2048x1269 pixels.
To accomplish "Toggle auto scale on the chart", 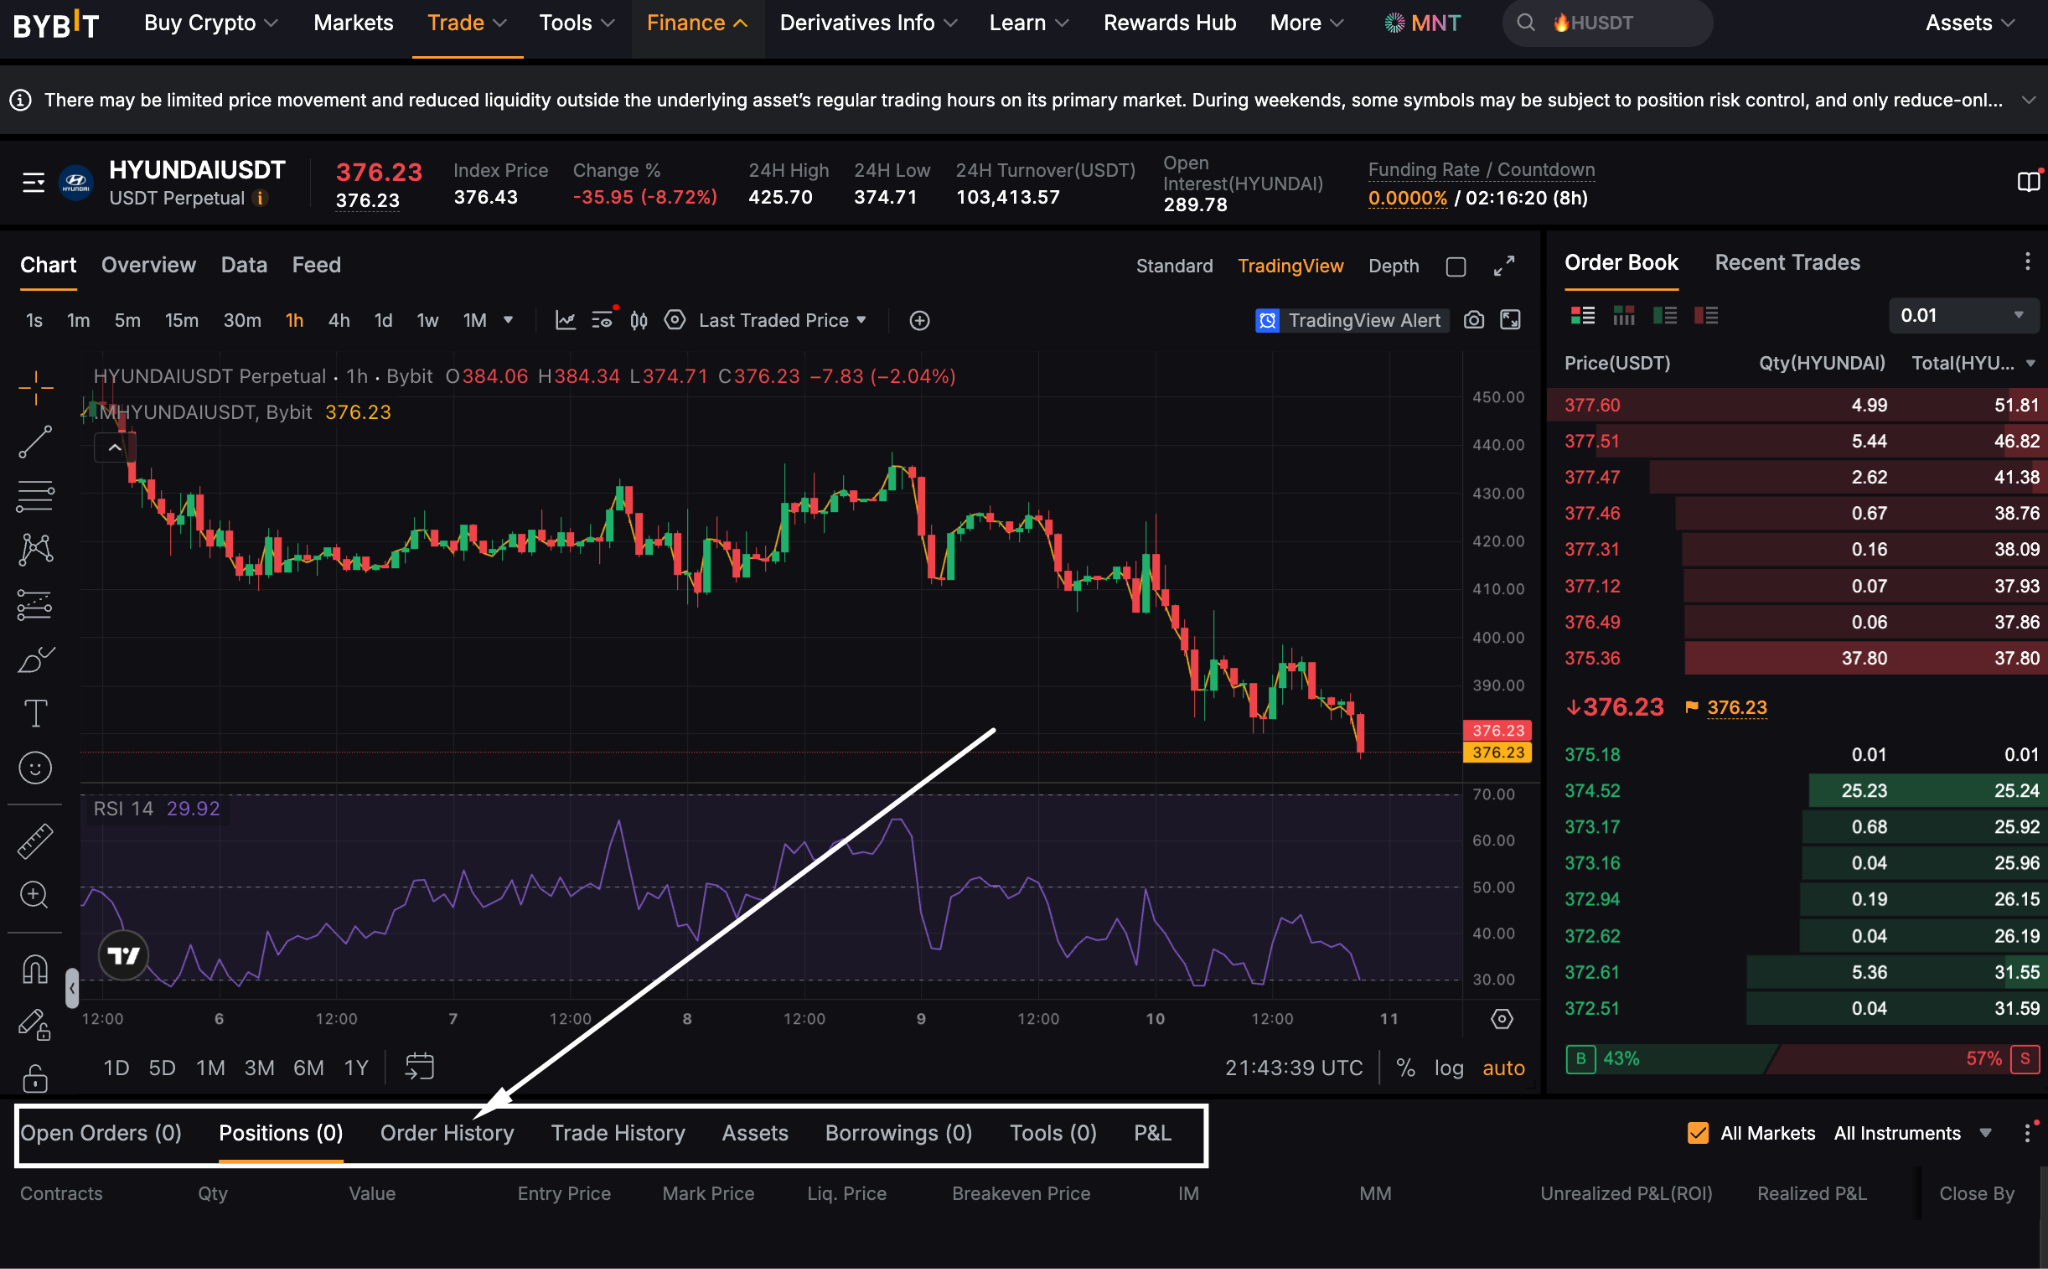I will pos(1504,1068).
